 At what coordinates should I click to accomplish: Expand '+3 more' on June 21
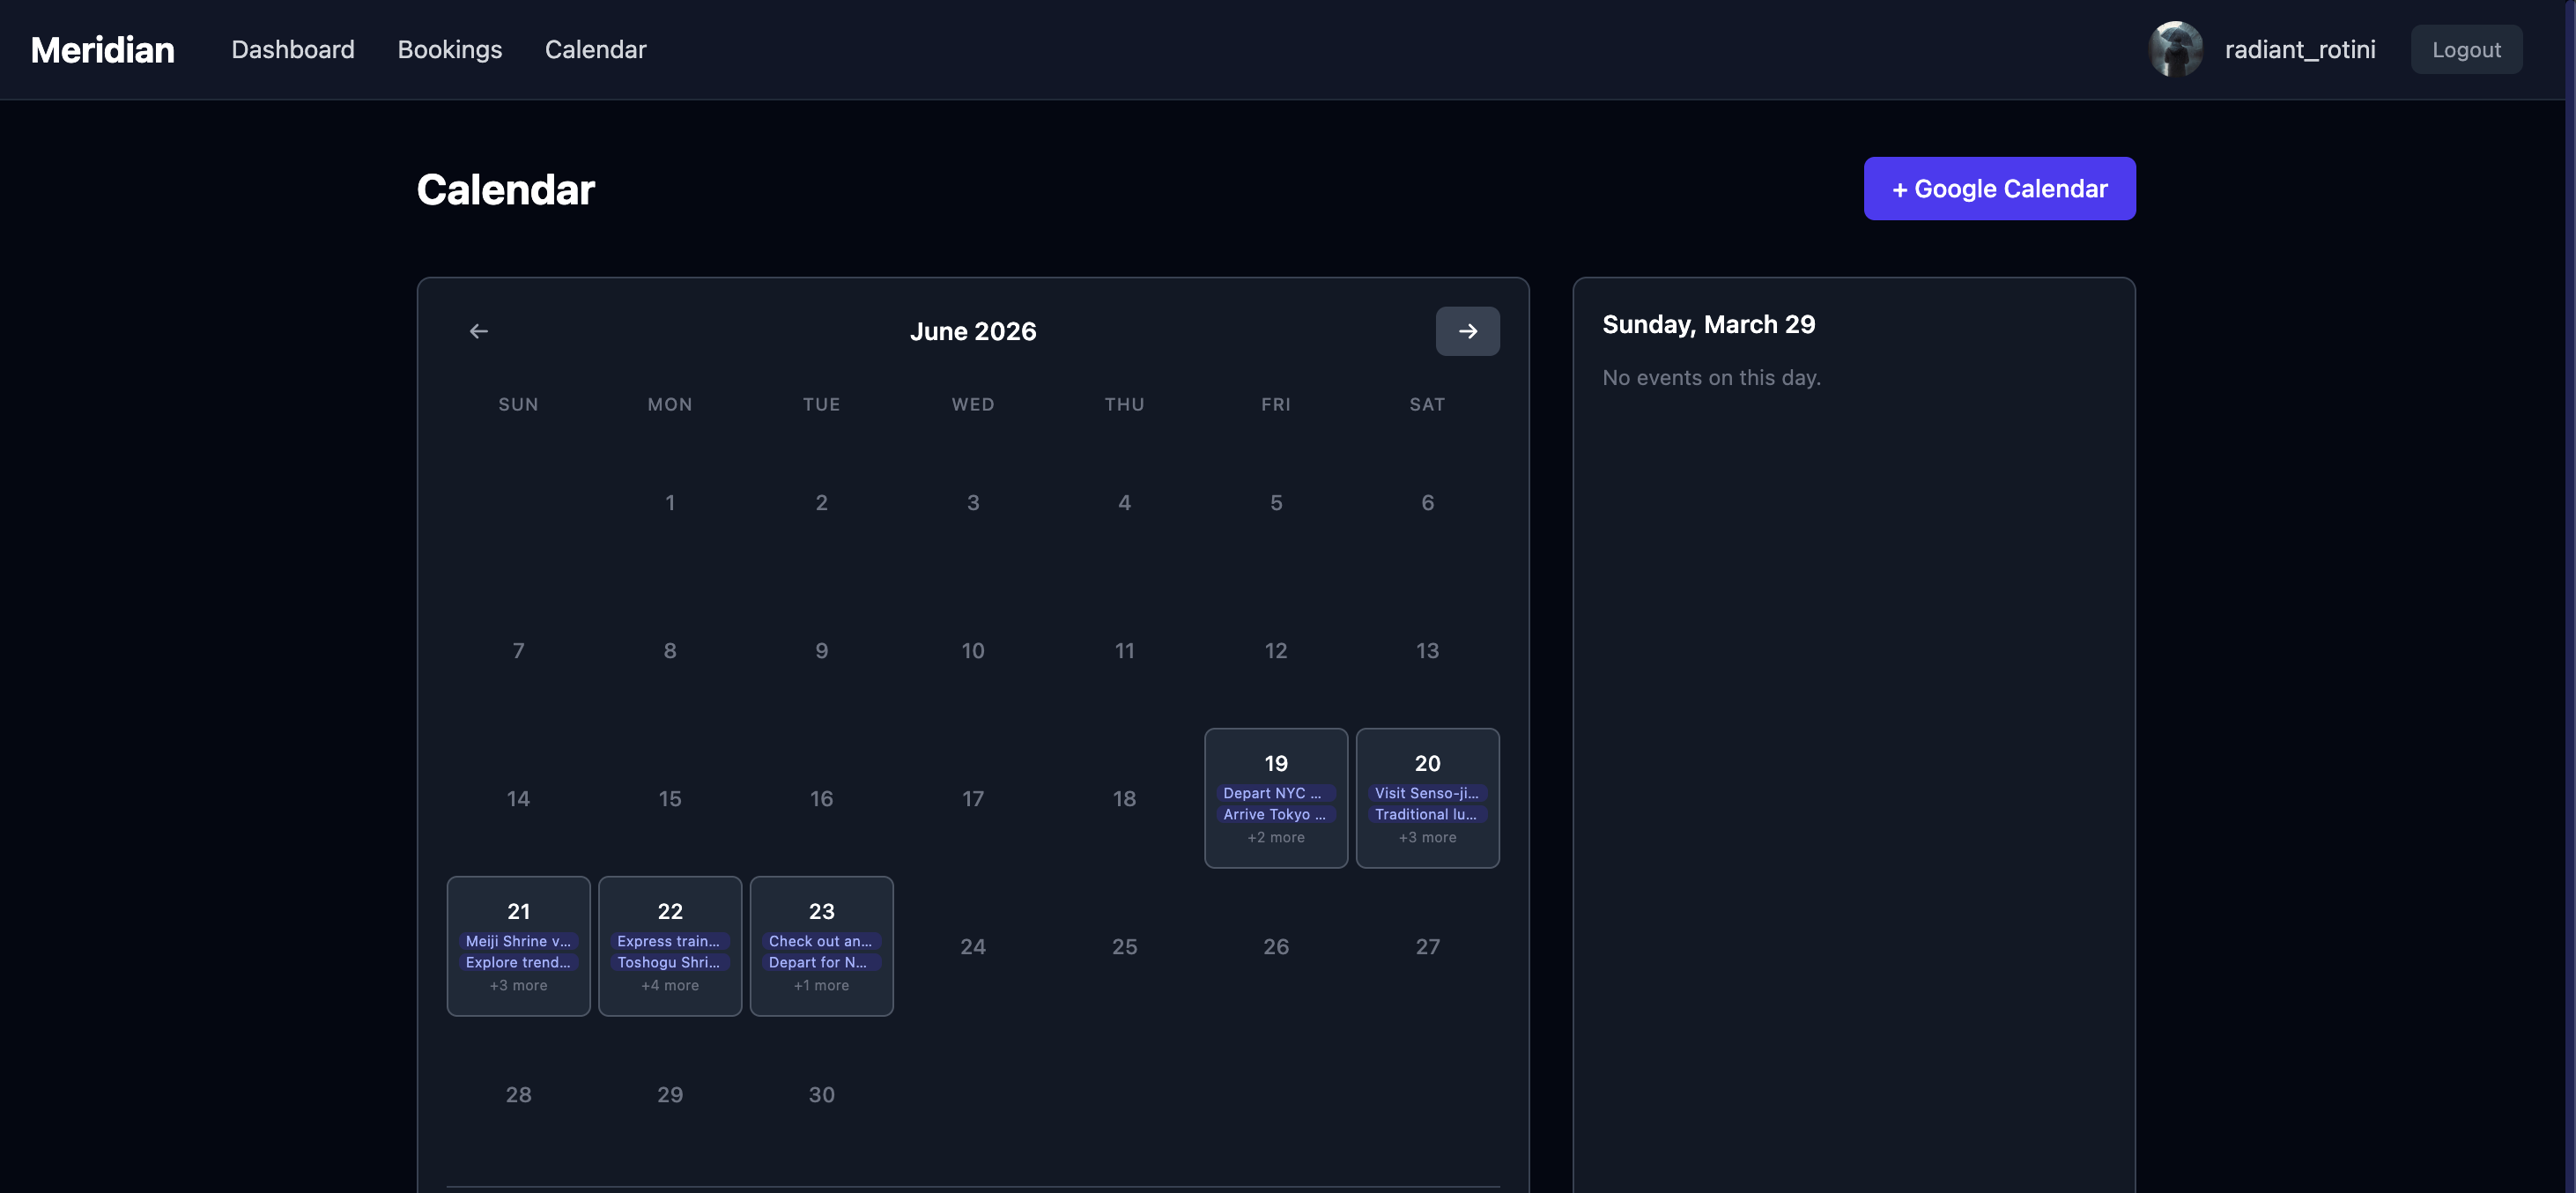[x=518, y=985]
